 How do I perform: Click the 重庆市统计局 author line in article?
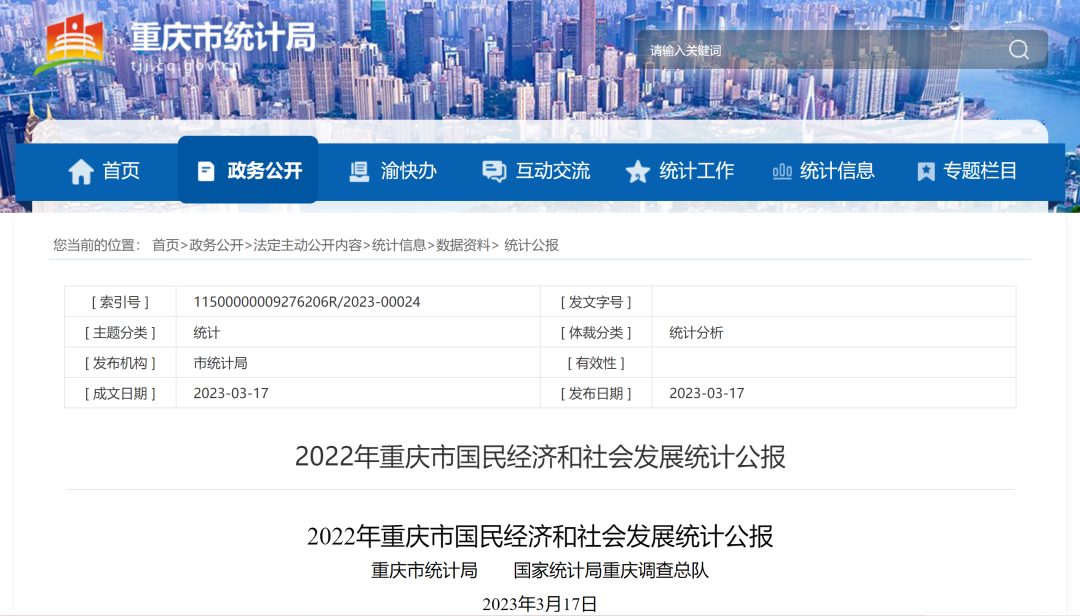click(424, 571)
